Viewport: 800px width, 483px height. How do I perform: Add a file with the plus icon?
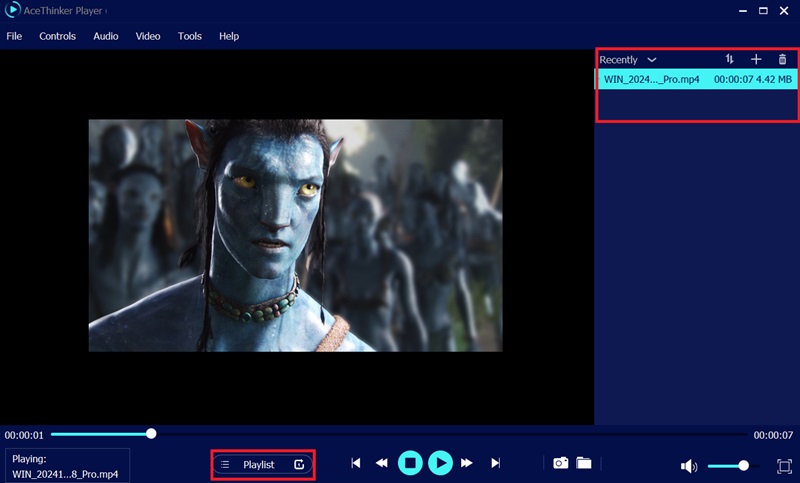point(756,59)
